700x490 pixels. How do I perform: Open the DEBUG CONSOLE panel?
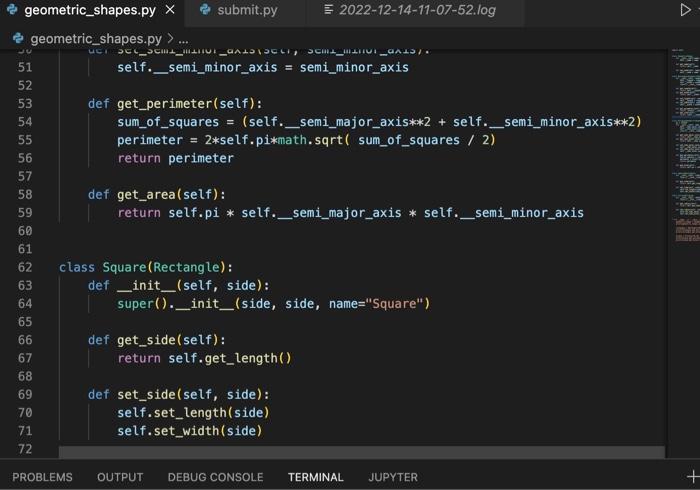click(215, 477)
